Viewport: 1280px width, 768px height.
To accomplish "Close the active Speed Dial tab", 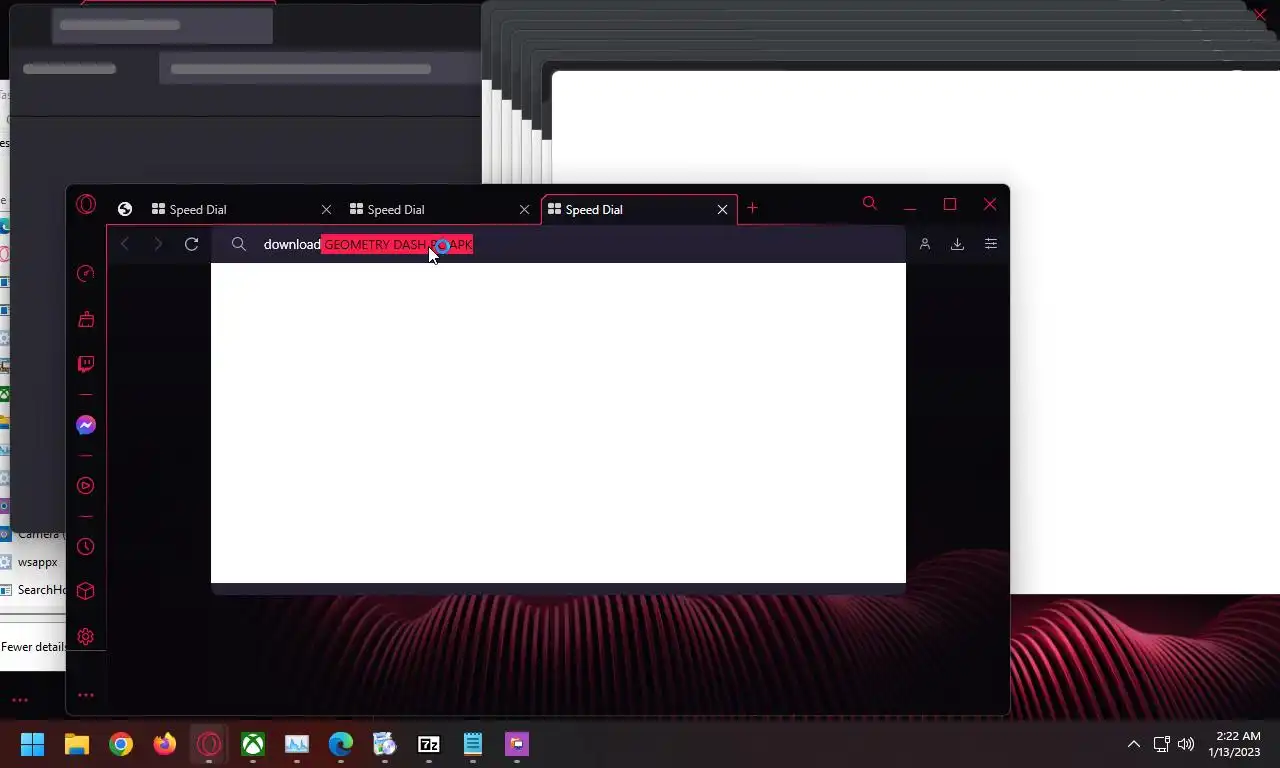I will (x=723, y=210).
